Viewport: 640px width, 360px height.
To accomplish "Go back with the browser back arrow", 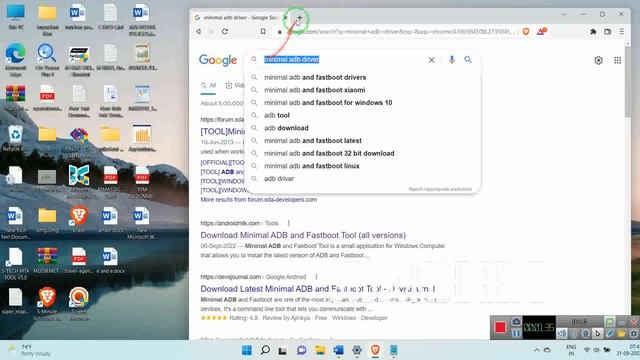I will 198,31.
